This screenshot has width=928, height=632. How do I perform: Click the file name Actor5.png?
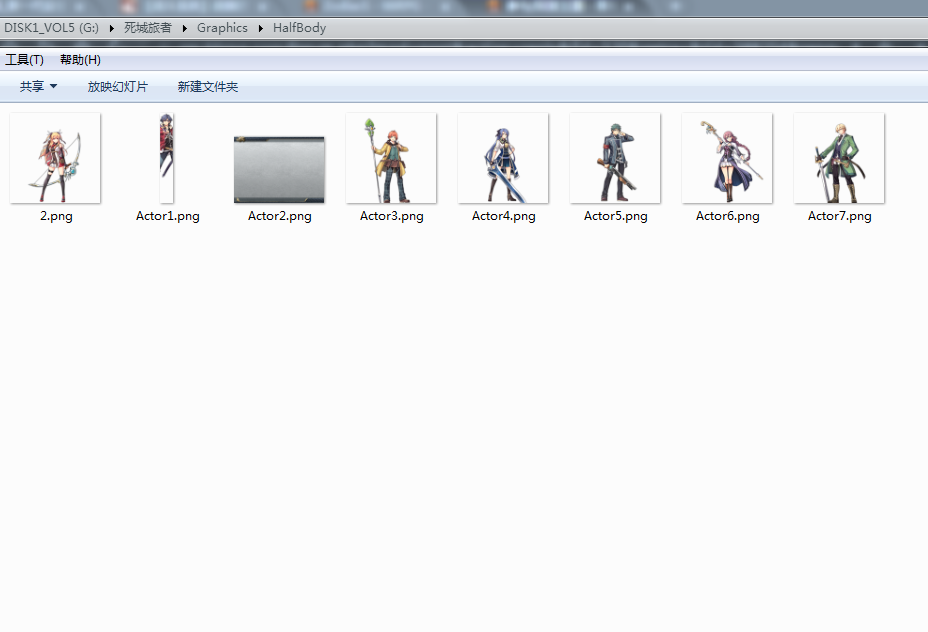(616, 217)
